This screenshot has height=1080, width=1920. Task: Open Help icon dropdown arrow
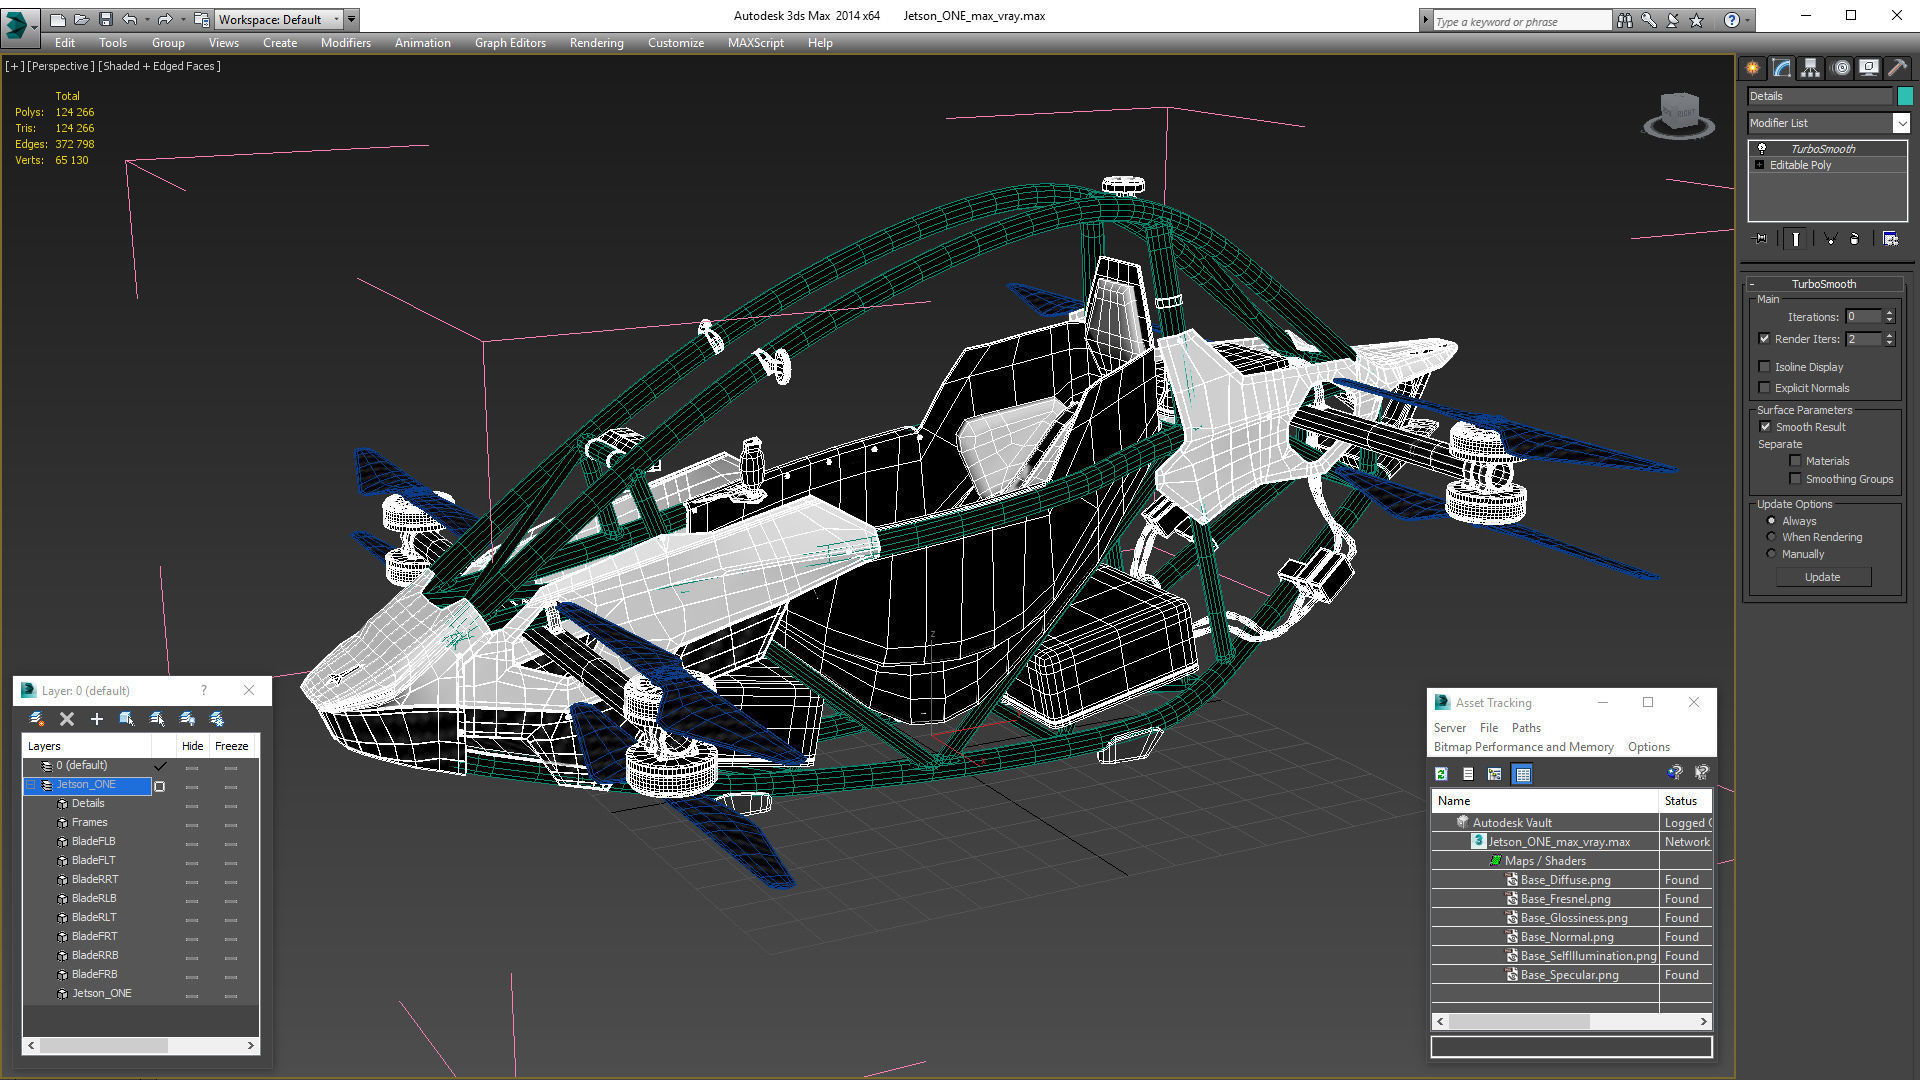[x=1747, y=20]
